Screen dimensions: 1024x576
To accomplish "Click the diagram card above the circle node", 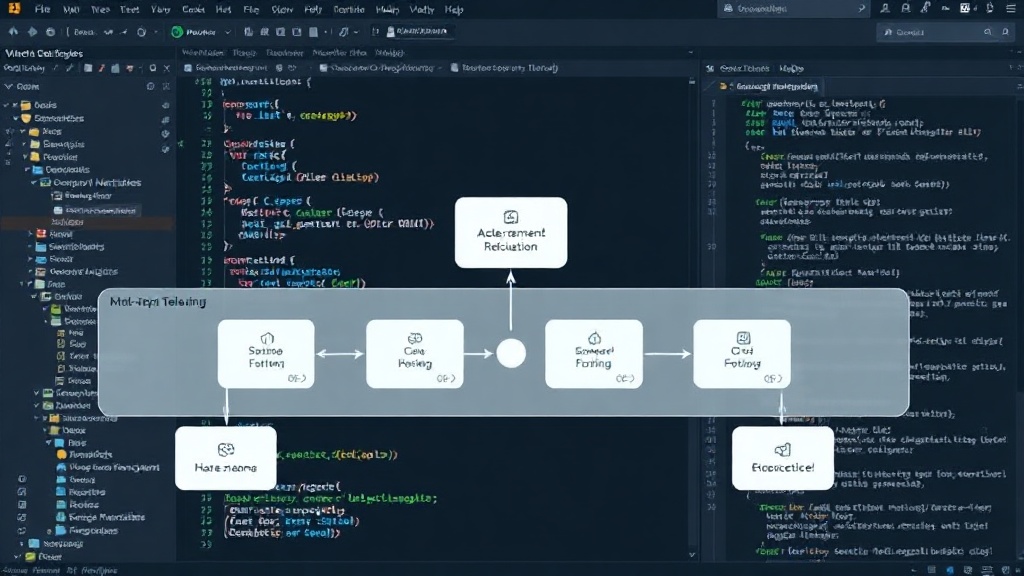I will 511,232.
